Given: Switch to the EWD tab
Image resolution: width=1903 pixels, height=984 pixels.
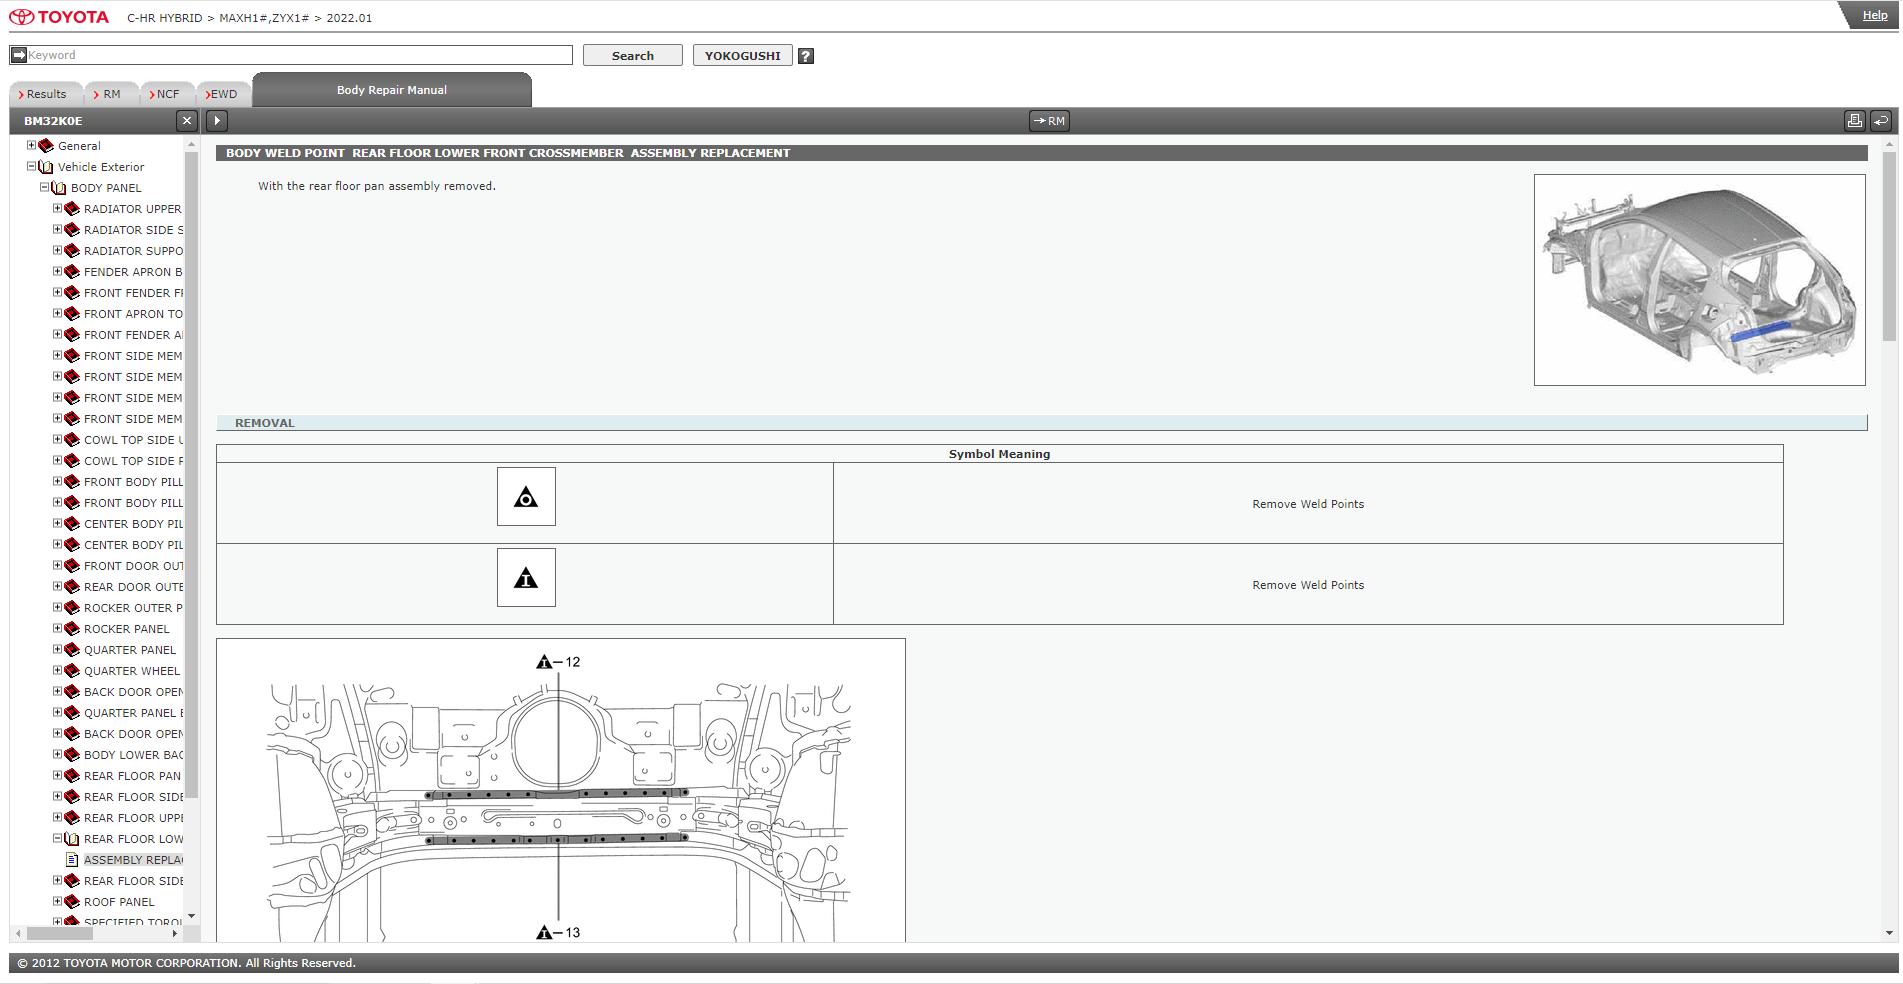Looking at the screenshot, I should pyautogui.click(x=223, y=94).
